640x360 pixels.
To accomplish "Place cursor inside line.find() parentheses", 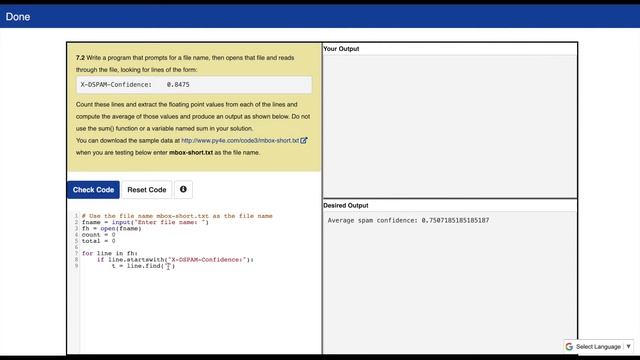I will (168, 266).
